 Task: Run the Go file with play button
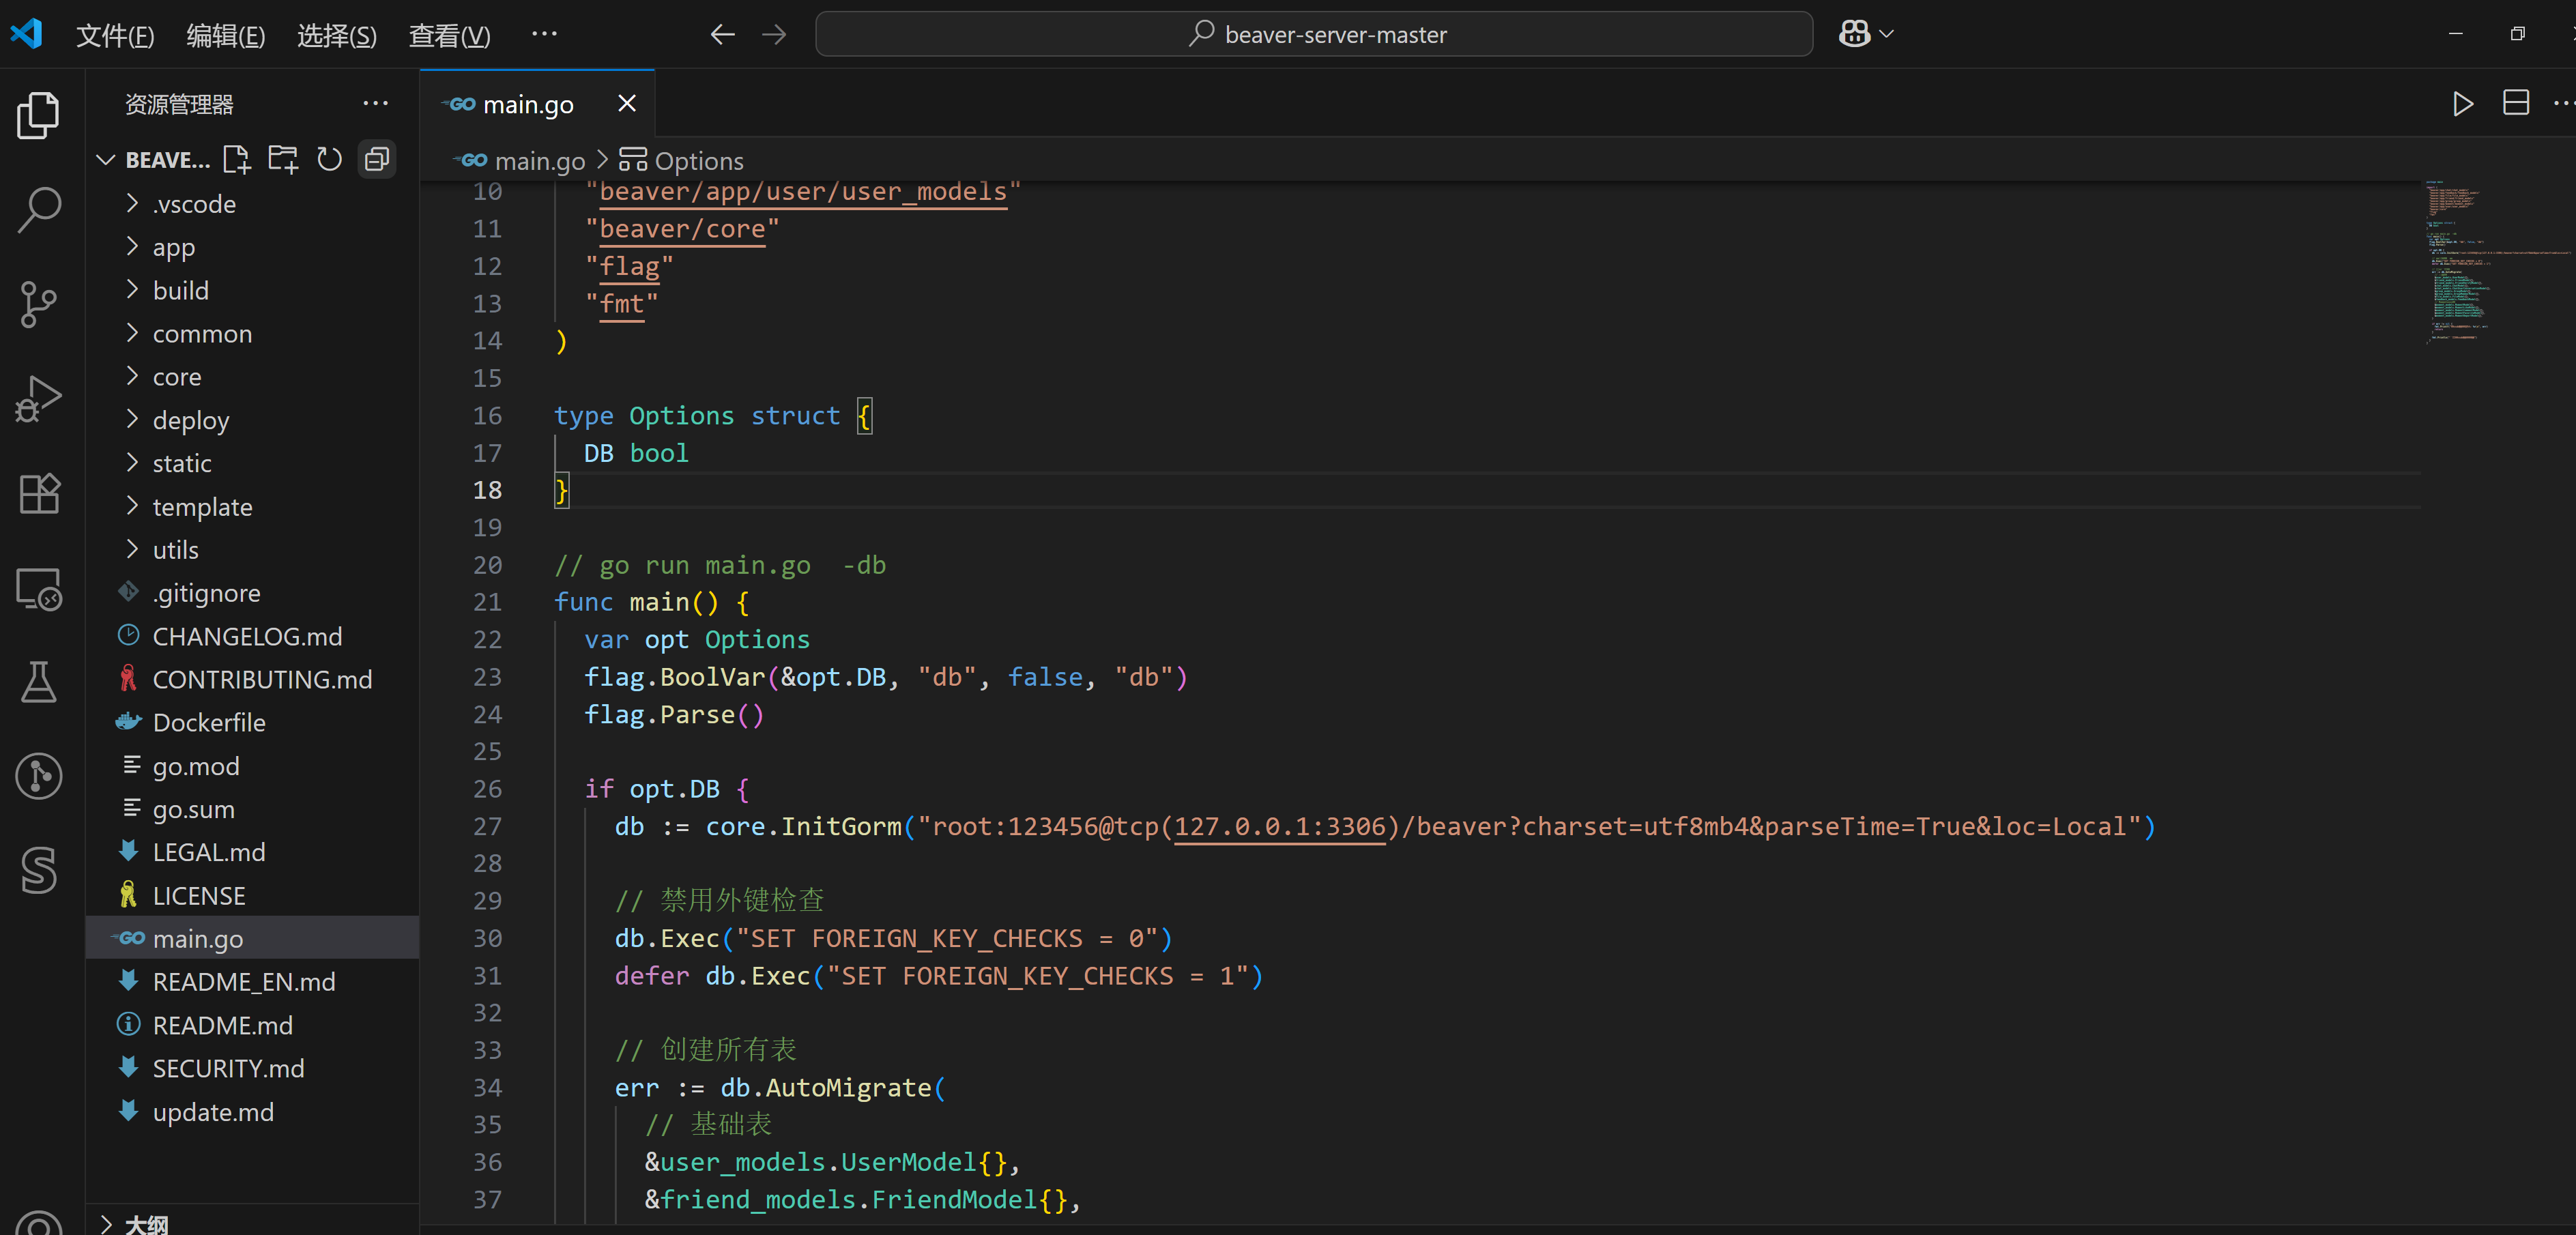point(2462,103)
